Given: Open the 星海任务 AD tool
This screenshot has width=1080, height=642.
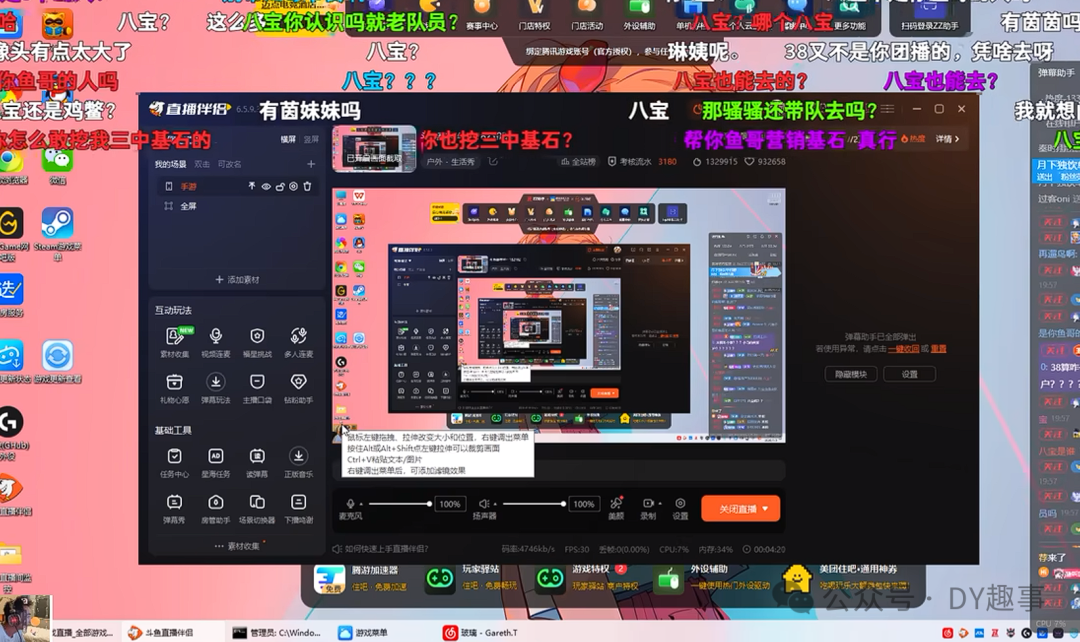Looking at the screenshot, I should click(216, 463).
